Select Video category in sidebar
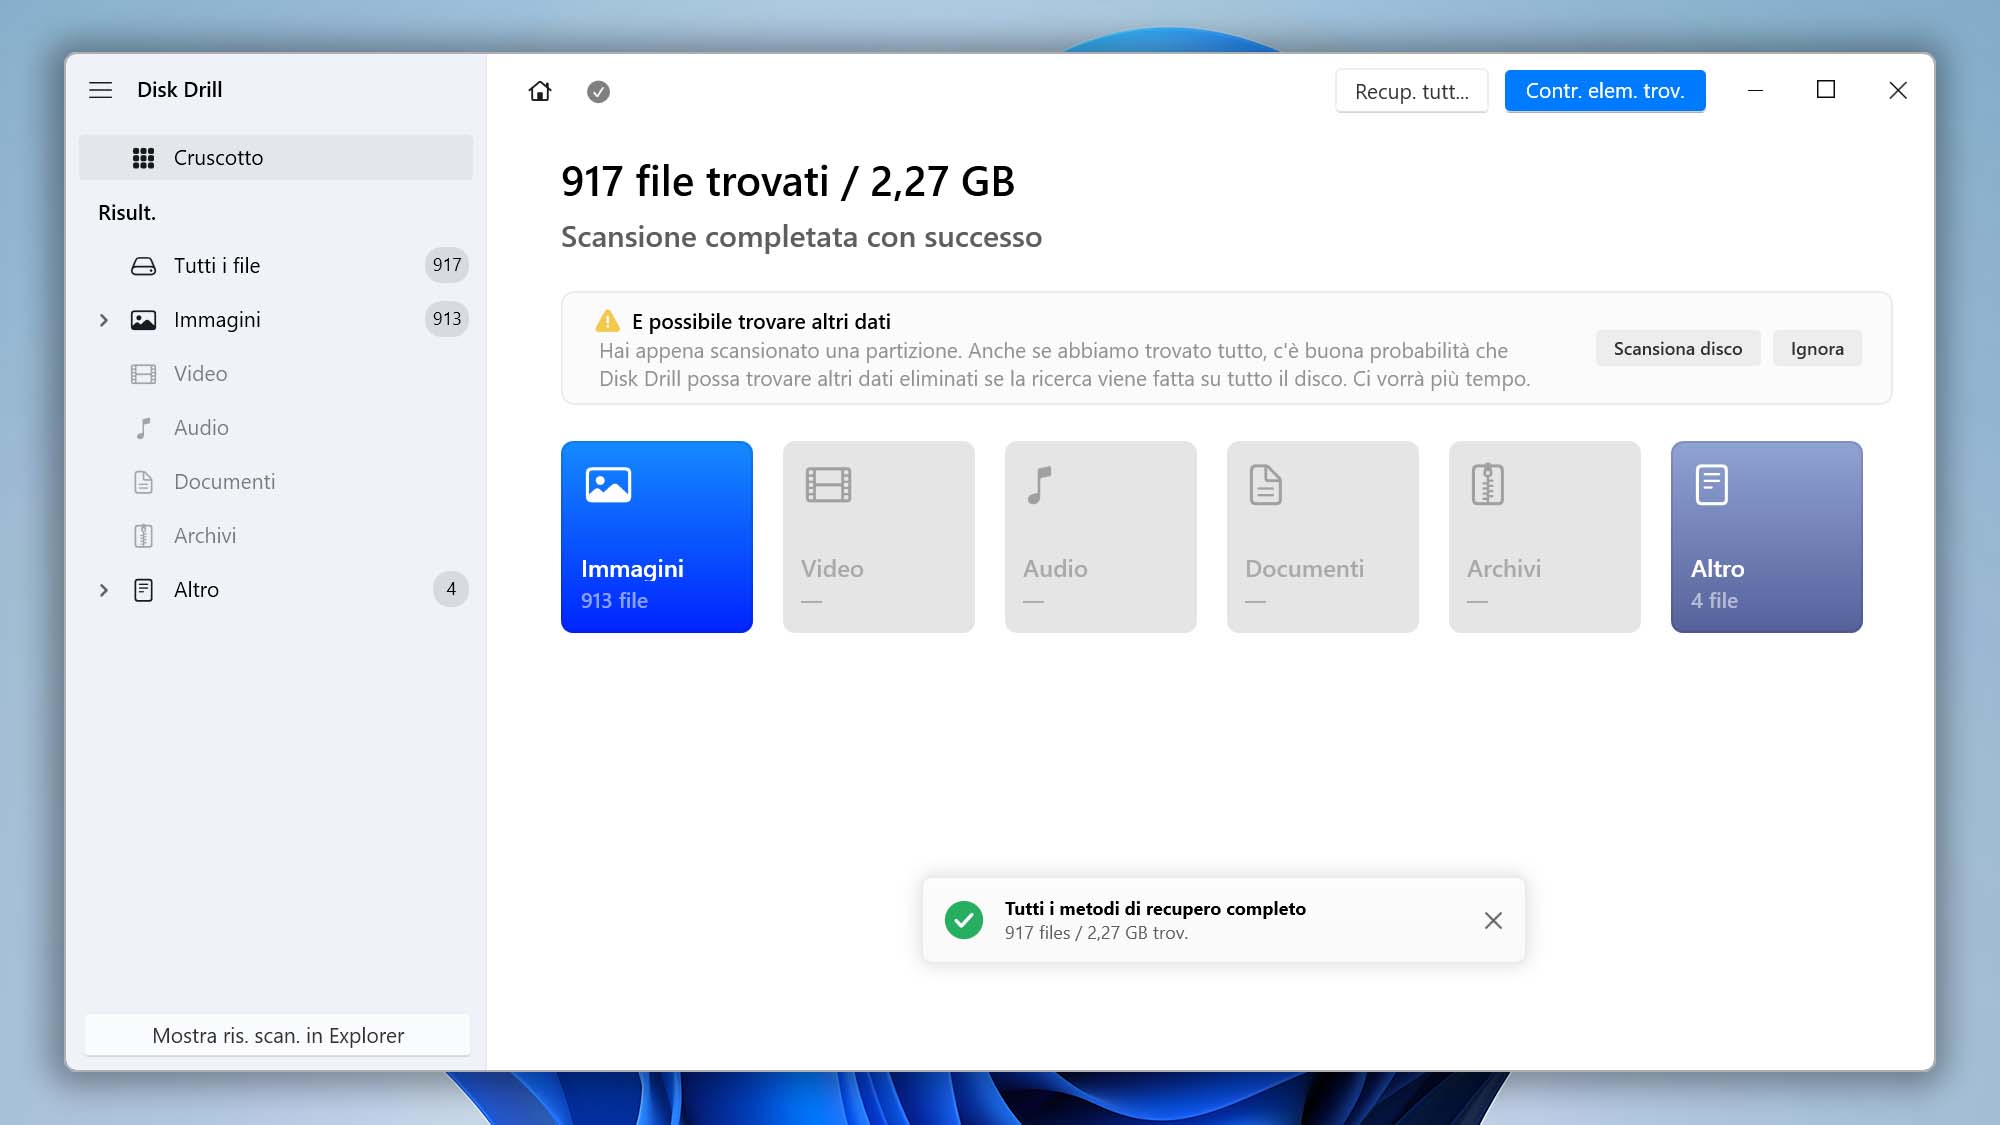 pos(276,374)
